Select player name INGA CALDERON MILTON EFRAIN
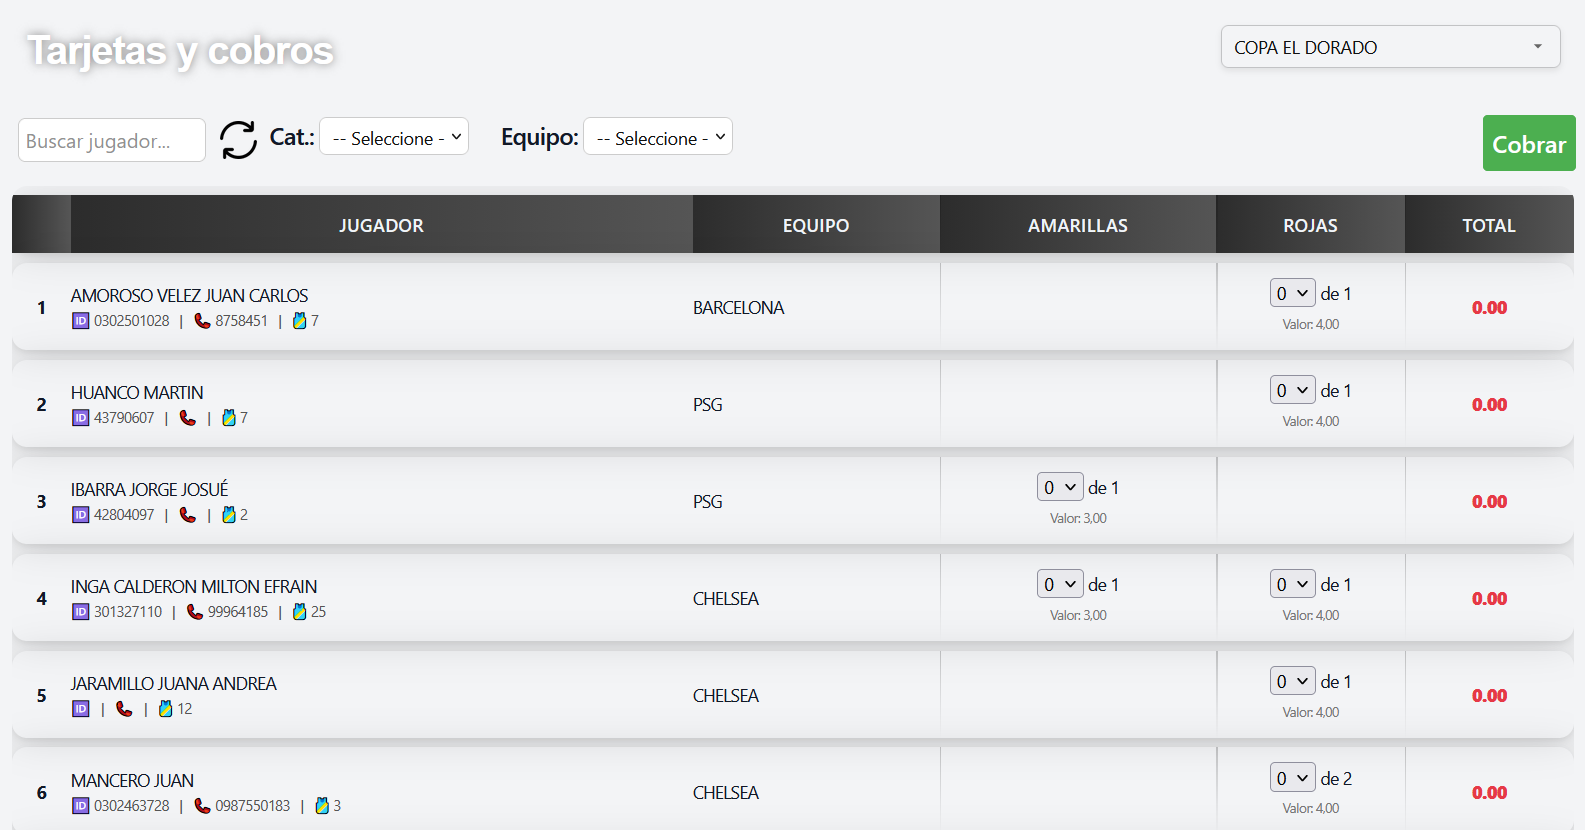Image resolution: width=1585 pixels, height=830 pixels. [x=194, y=587]
